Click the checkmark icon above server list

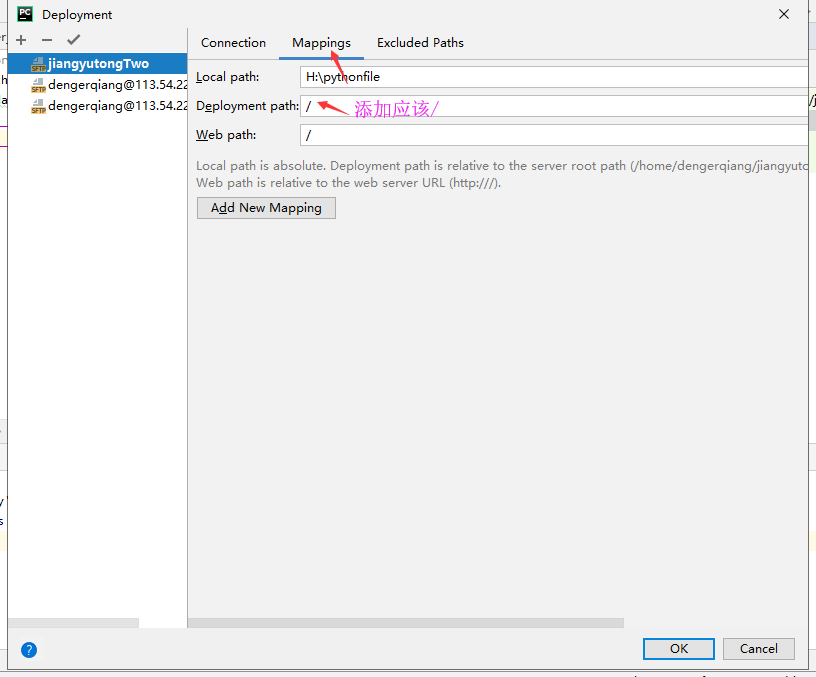click(x=73, y=40)
